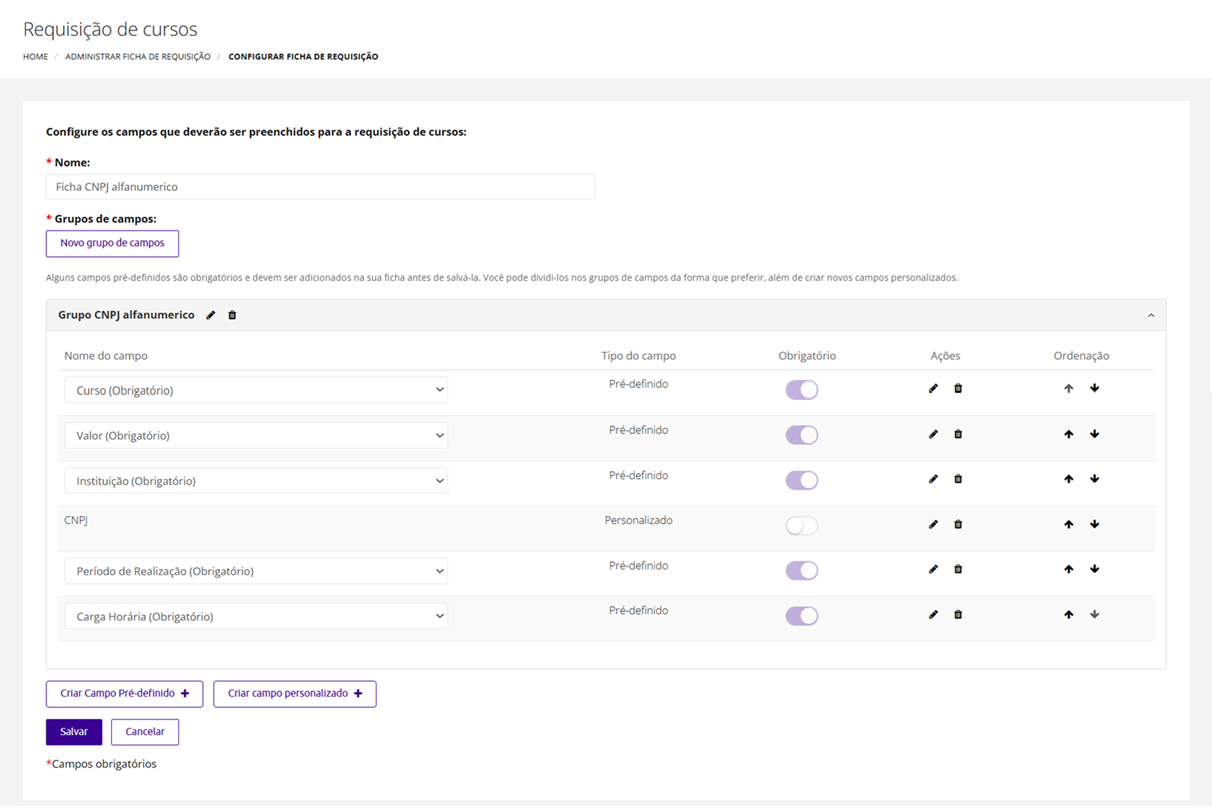1212x808 pixels.
Task: Move Período de Realização field down
Action: (1095, 569)
